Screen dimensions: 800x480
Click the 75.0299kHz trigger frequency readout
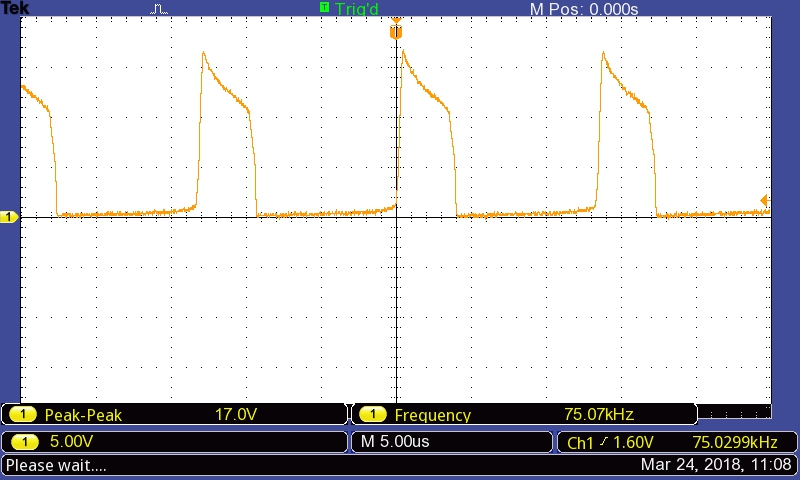(735, 442)
